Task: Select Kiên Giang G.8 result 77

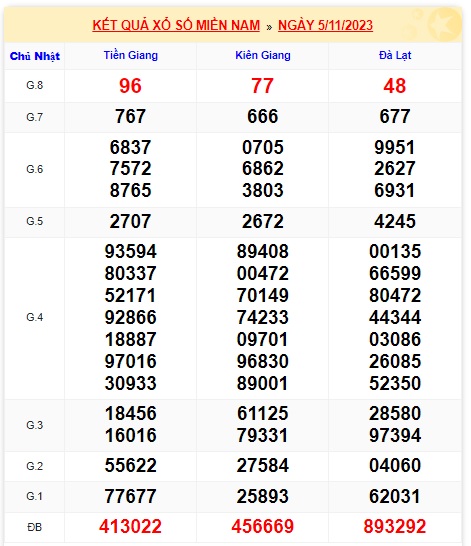Action: (262, 86)
